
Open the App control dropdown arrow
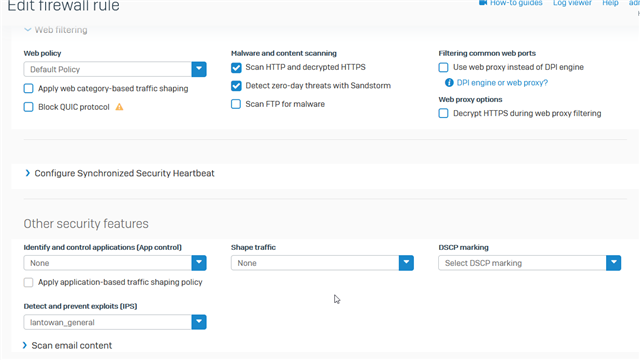tap(199, 263)
